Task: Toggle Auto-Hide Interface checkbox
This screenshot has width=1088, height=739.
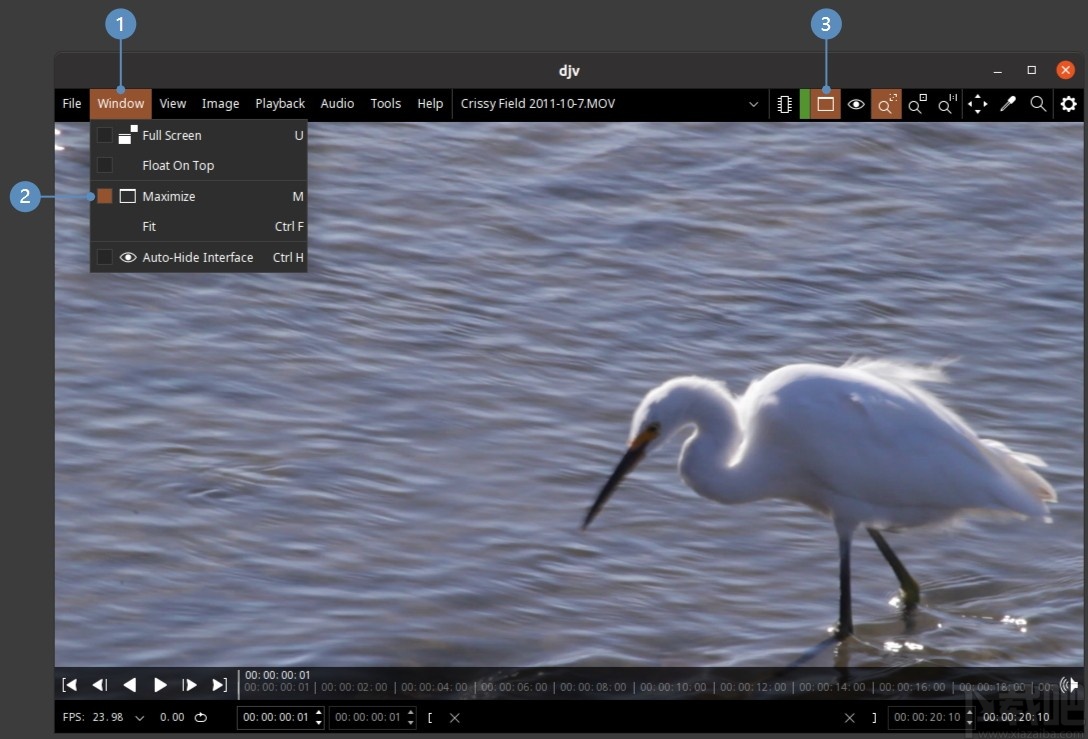Action: coord(105,257)
